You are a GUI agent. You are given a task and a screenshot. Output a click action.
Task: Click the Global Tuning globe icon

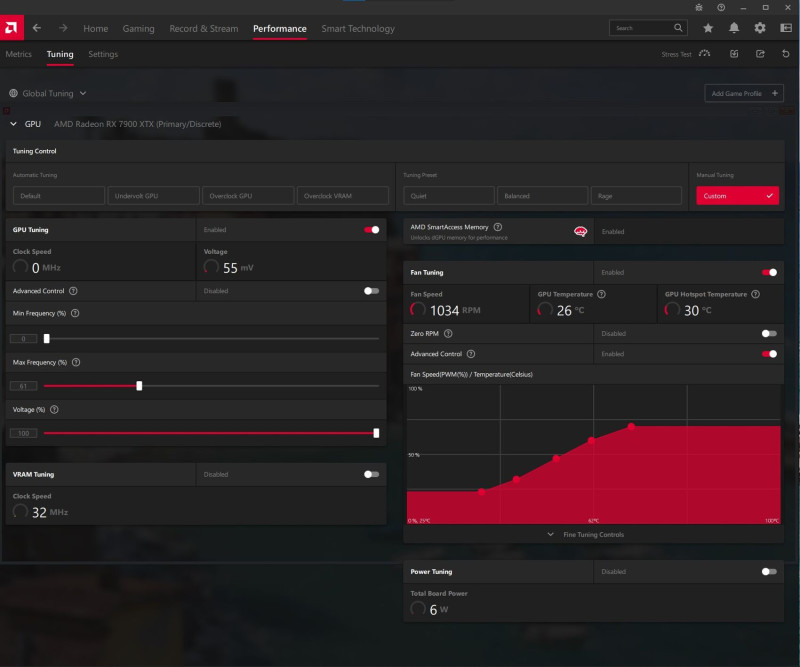(x=13, y=93)
